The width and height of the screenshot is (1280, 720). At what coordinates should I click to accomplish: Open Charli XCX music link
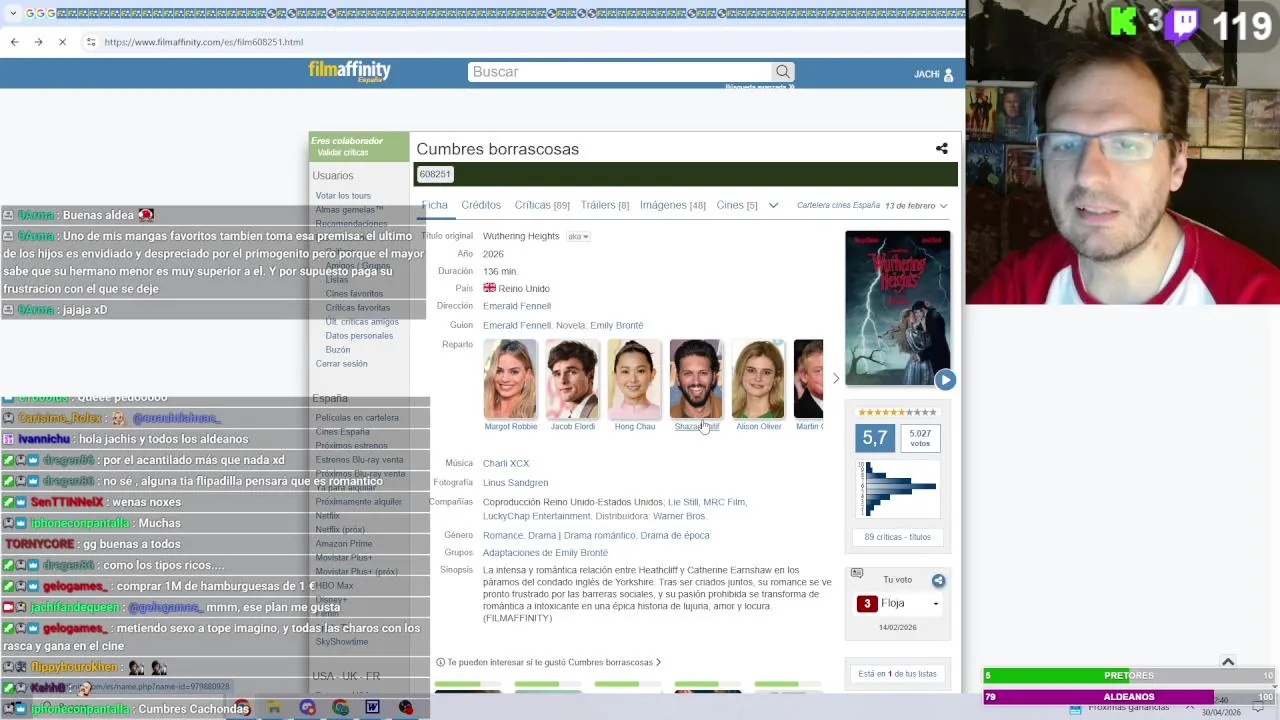coord(506,463)
